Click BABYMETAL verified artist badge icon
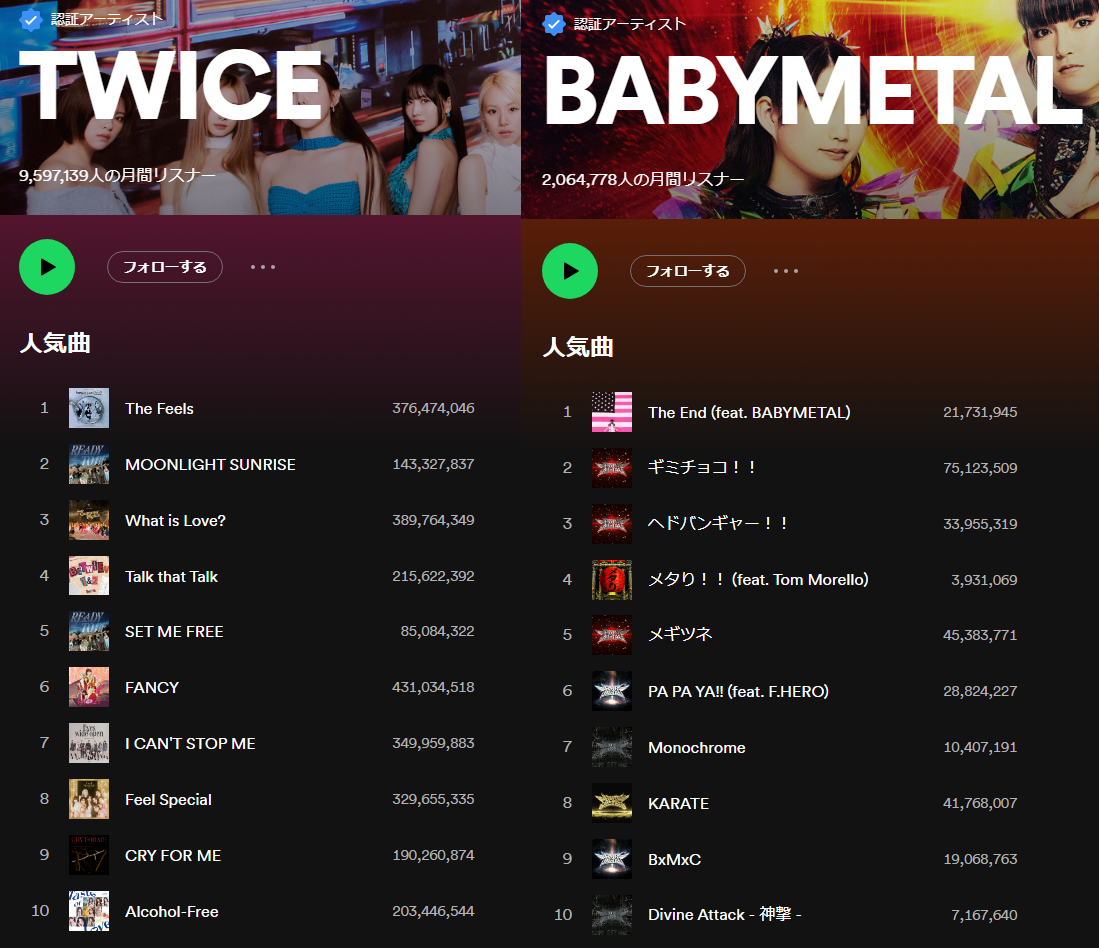This screenshot has width=1099, height=948. tap(554, 24)
